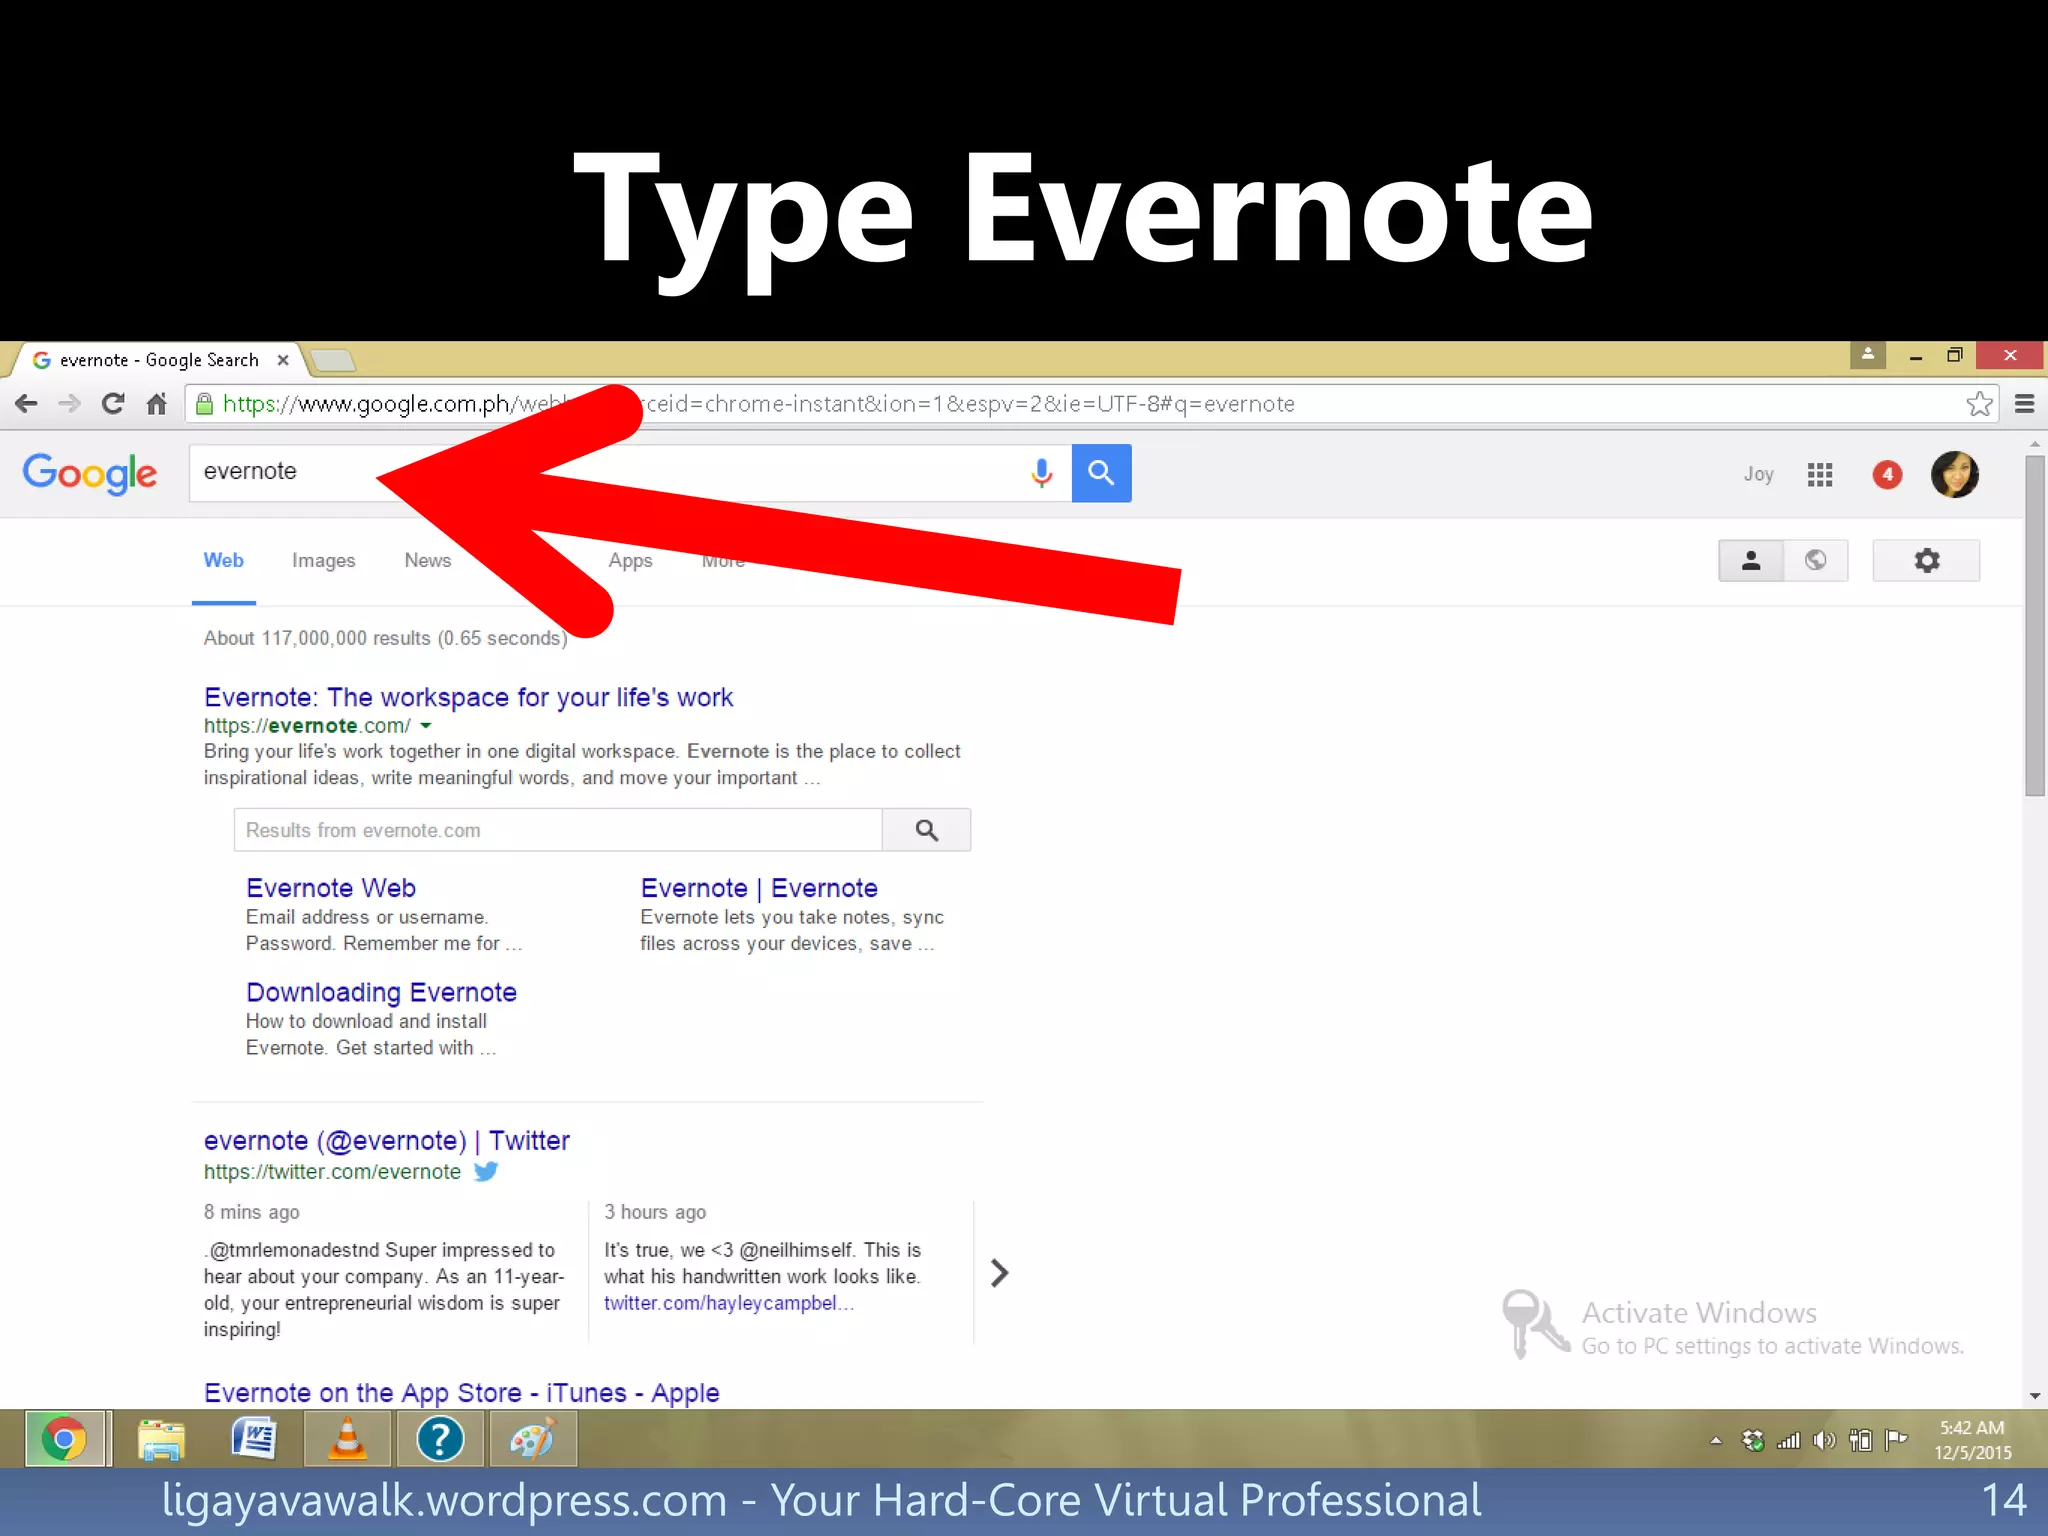The height and width of the screenshot is (1536, 2048).
Task: Open the Evernote | Evernote sitelink
Action: pos(759,888)
